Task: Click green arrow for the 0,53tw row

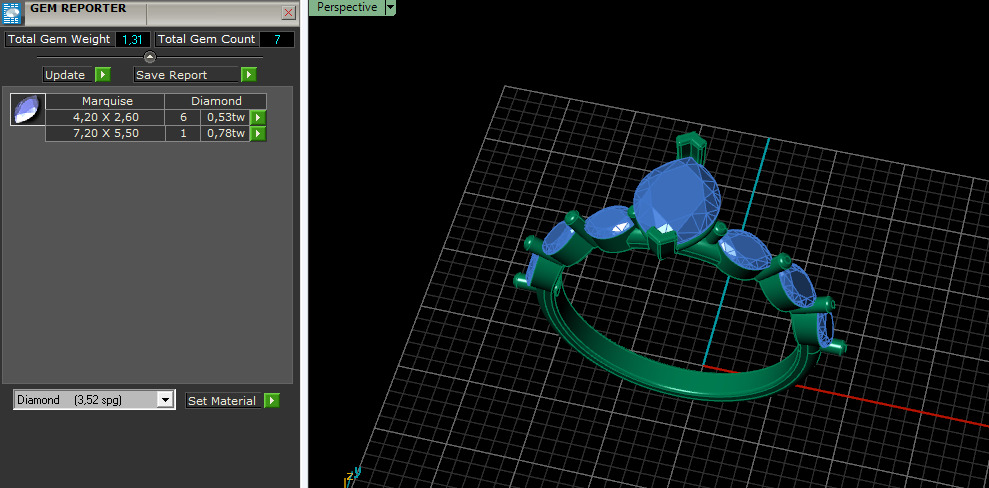Action: [258, 117]
